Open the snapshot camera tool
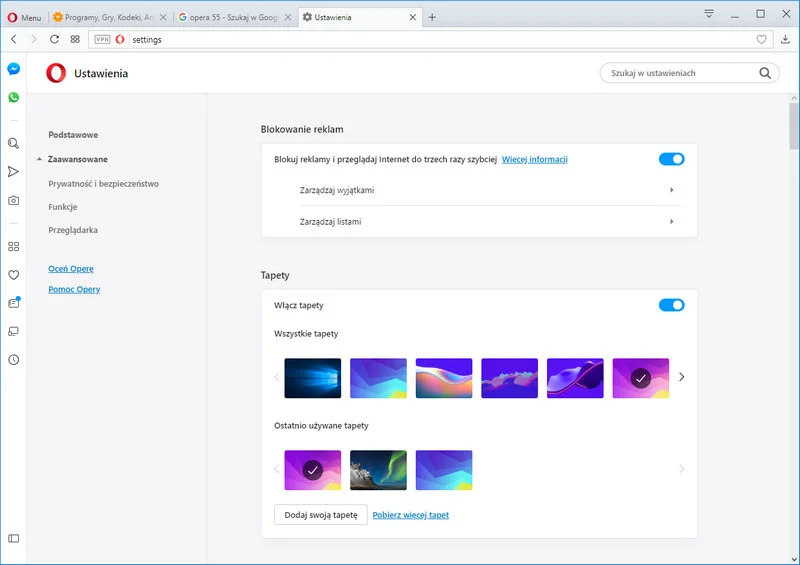Screen dimensions: 800x565 [x=13, y=200]
